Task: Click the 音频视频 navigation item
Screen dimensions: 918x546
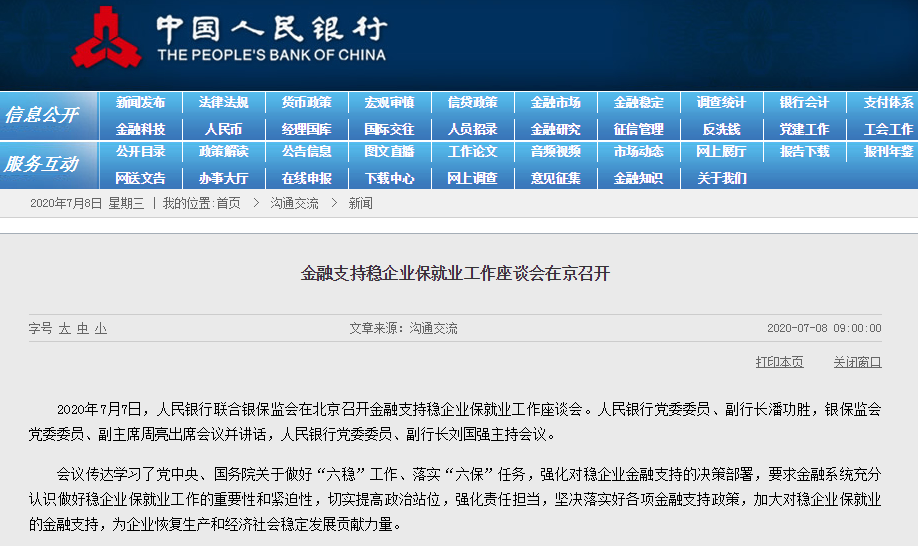Action: pyautogui.click(x=555, y=152)
